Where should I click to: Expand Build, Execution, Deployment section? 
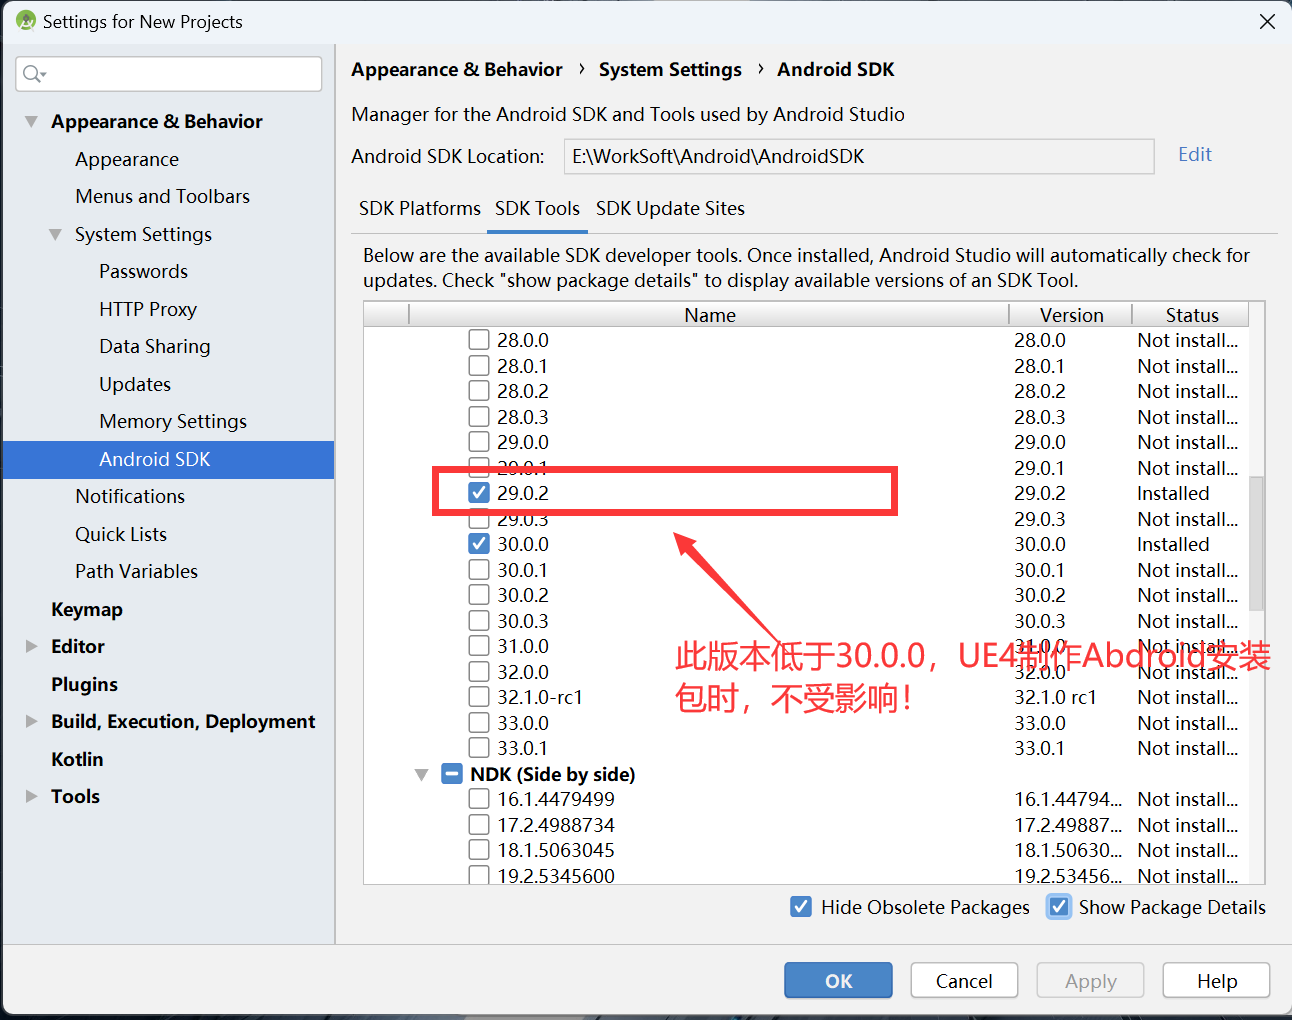point(31,722)
